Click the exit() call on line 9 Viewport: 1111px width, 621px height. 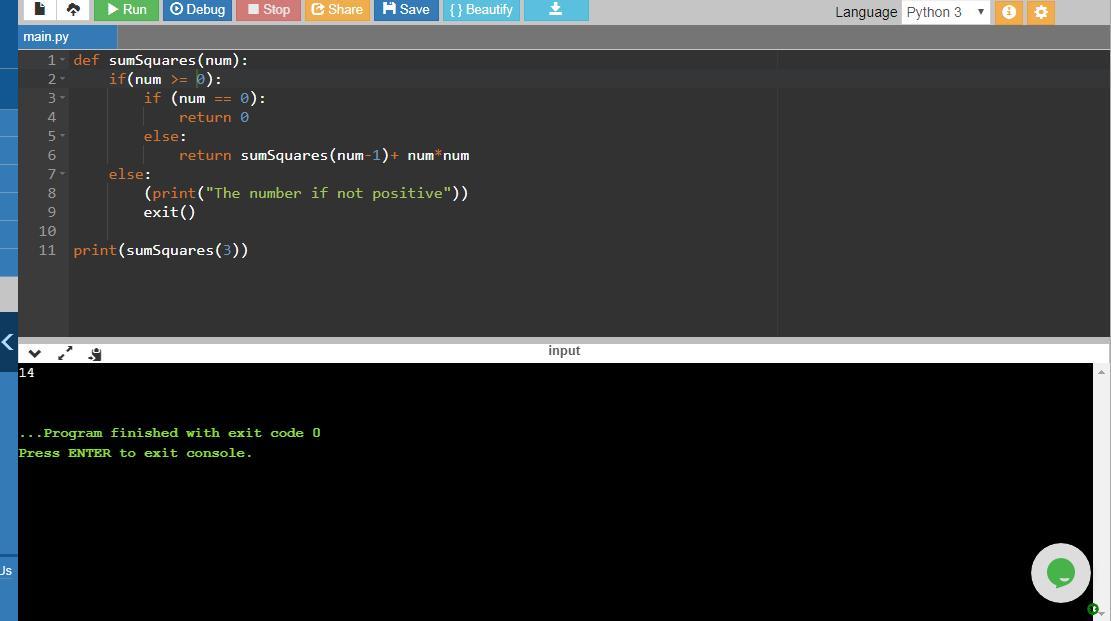click(x=169, y=212)
